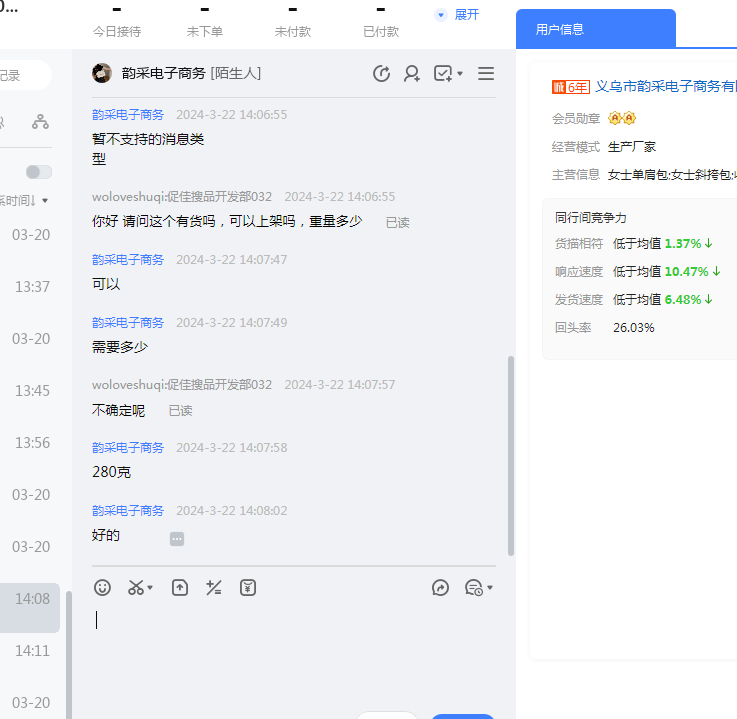Image resolution: width=737 pixels, height=719 pixels.
Task: Click the organization tree icon in sidebar
Action: tap(40, 122)
